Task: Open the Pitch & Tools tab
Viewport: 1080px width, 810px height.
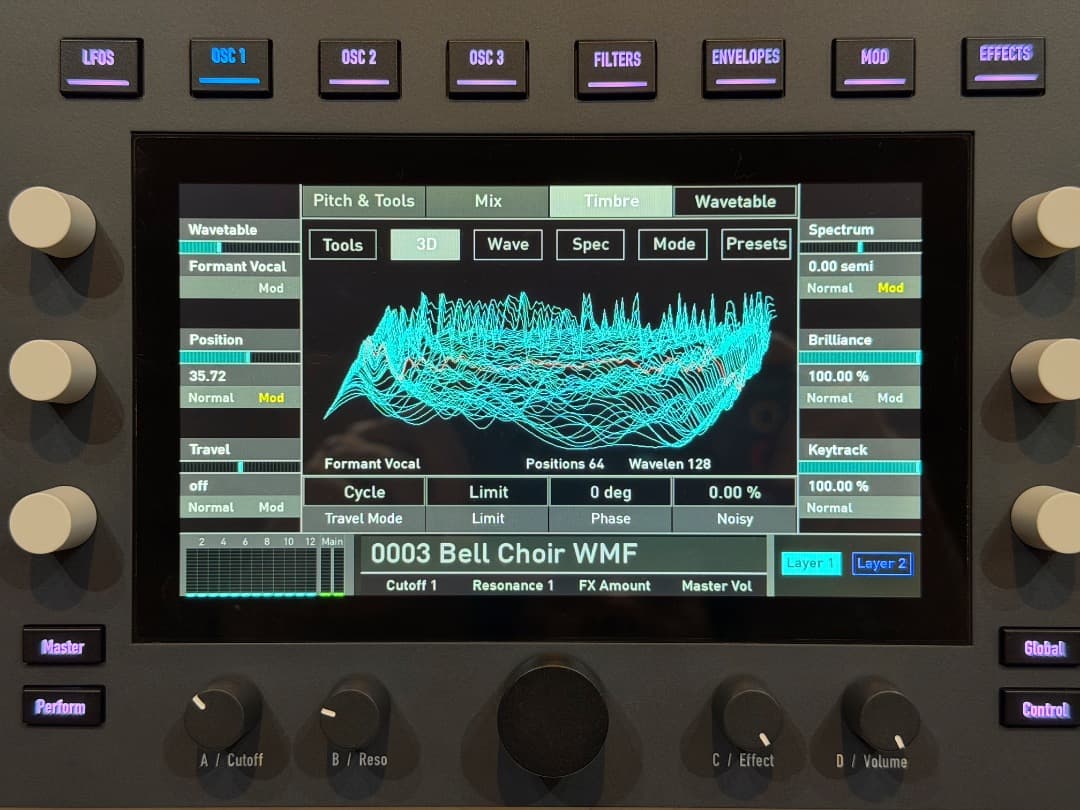Action: pyautogui.click(x=363, y=201)
